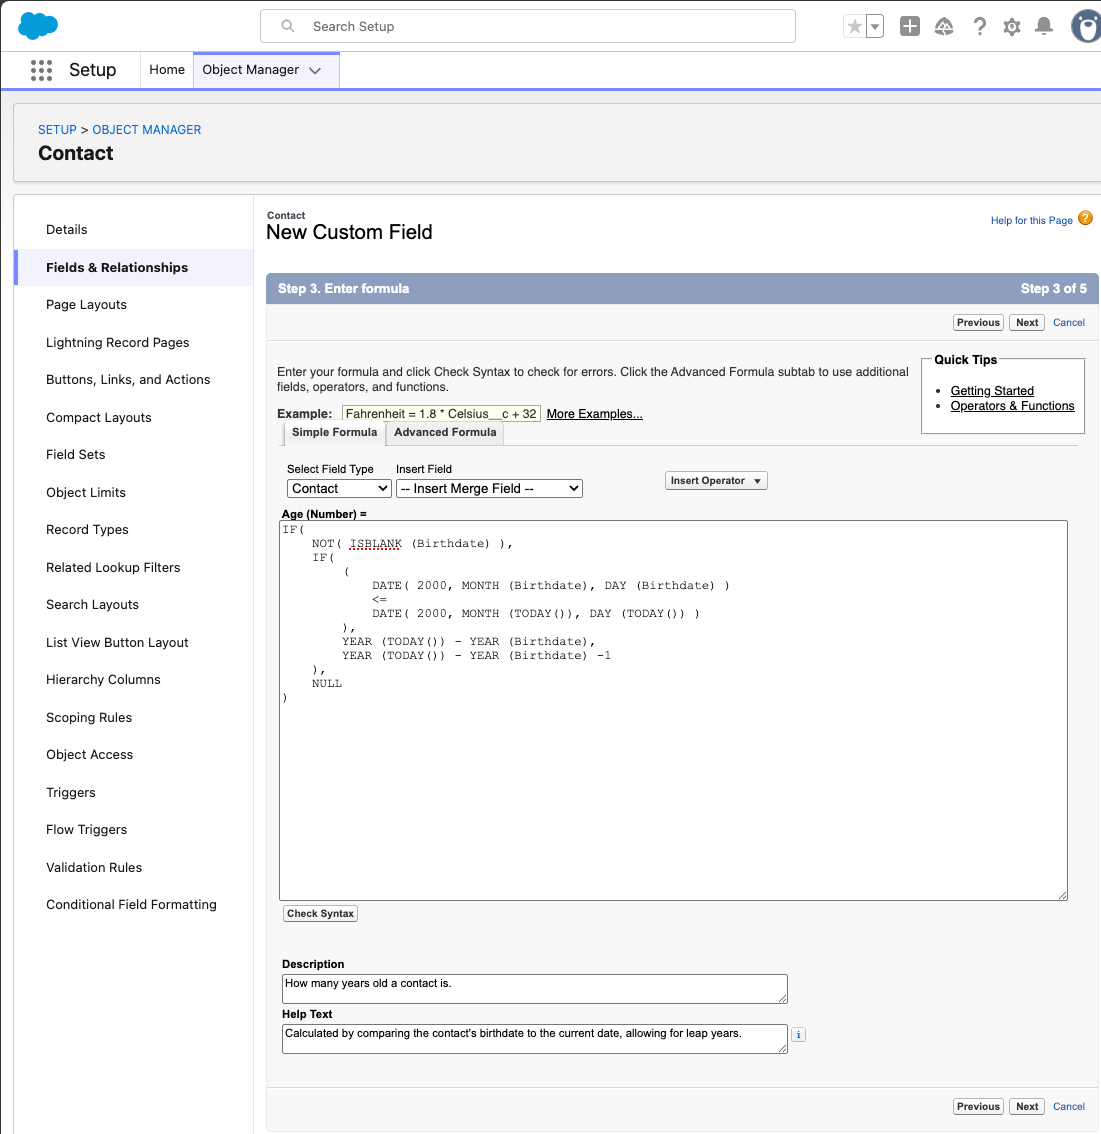View notifications bell icon
The width and height of the screenshot is (1101, 1134).
(x=1044, y=27)
